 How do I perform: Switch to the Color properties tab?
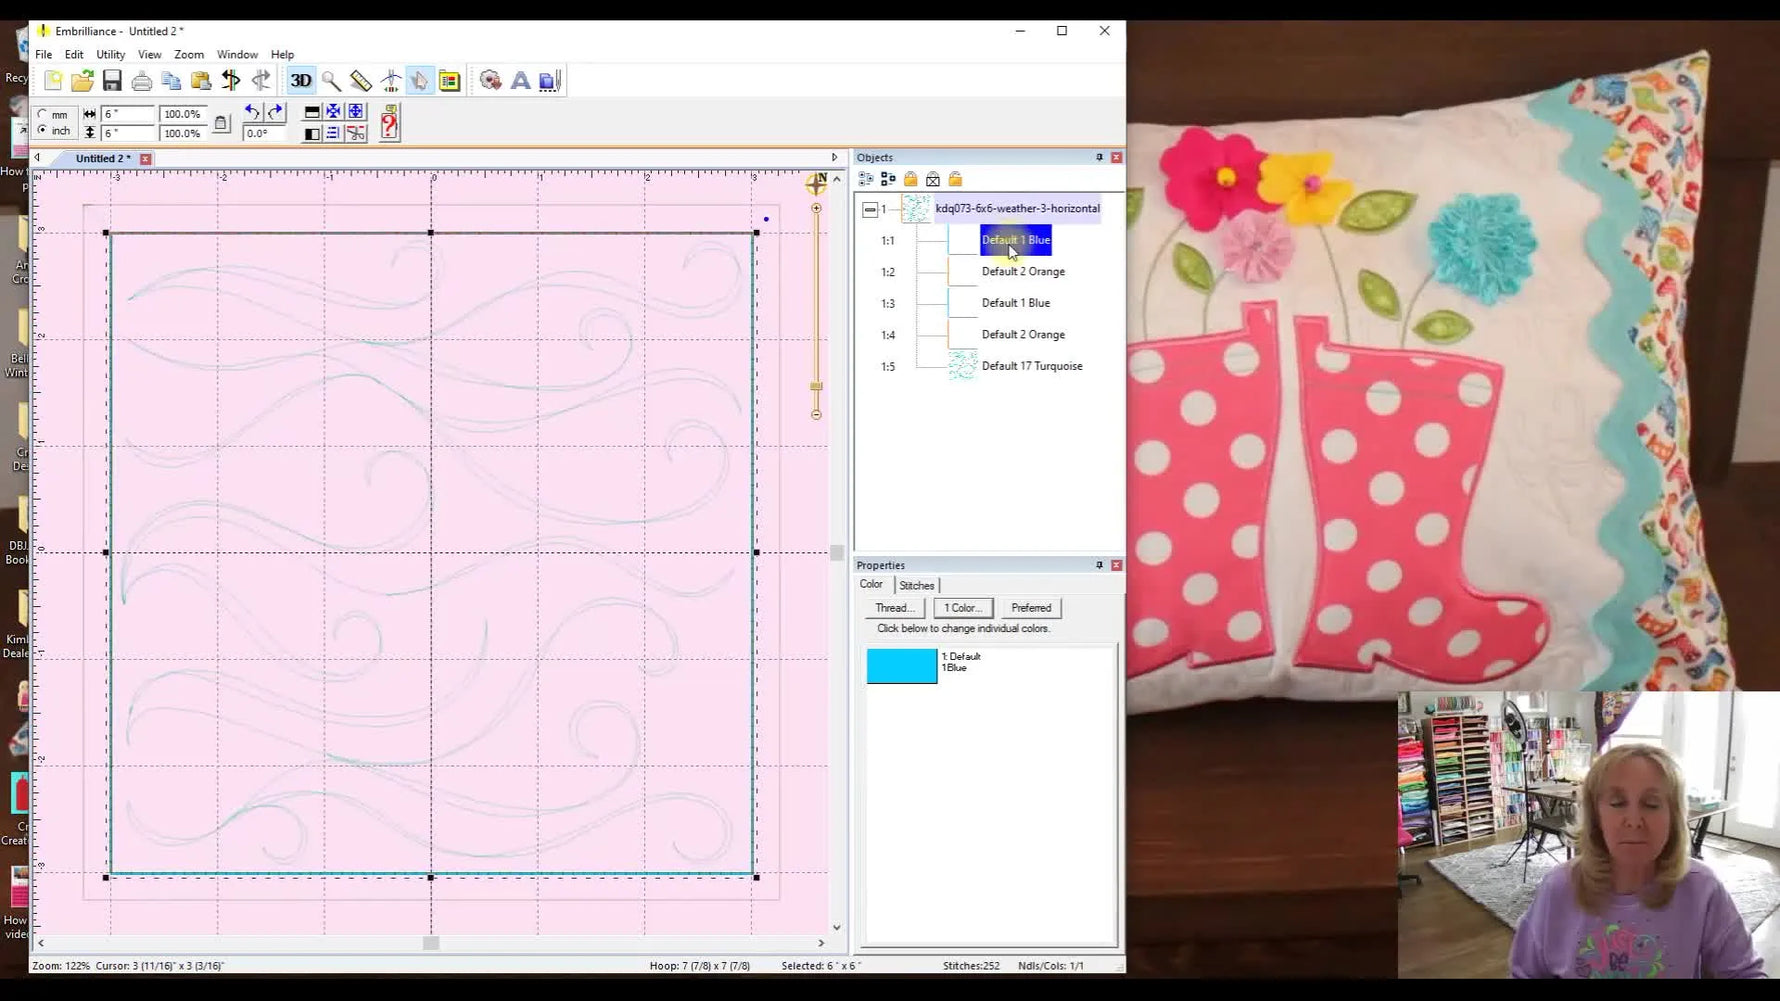(872, 585)
